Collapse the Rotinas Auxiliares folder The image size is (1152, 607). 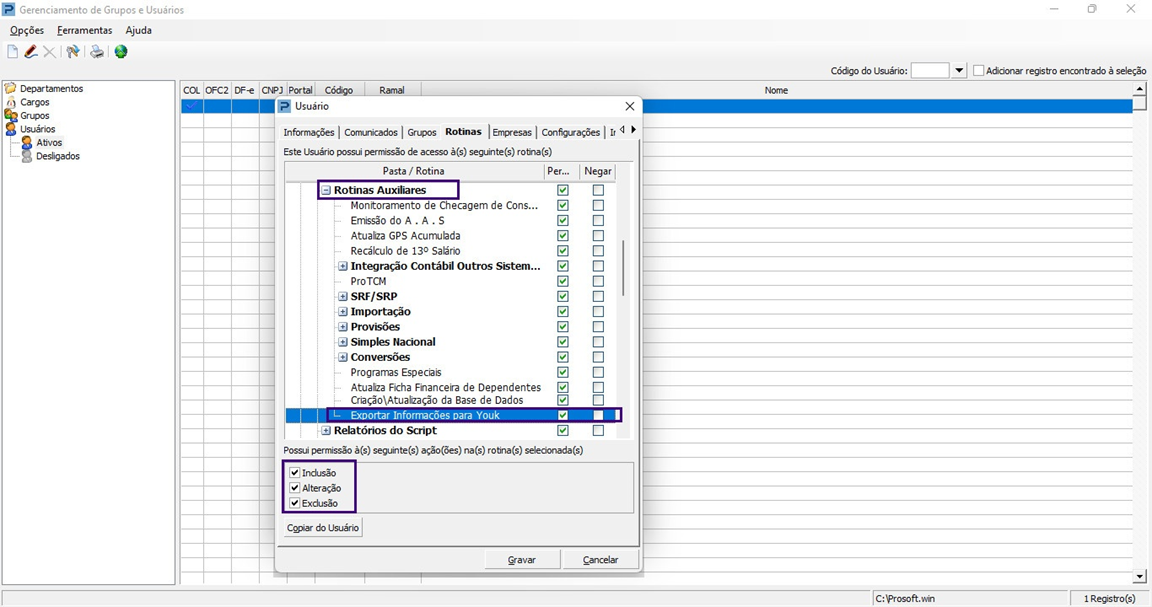326,190
